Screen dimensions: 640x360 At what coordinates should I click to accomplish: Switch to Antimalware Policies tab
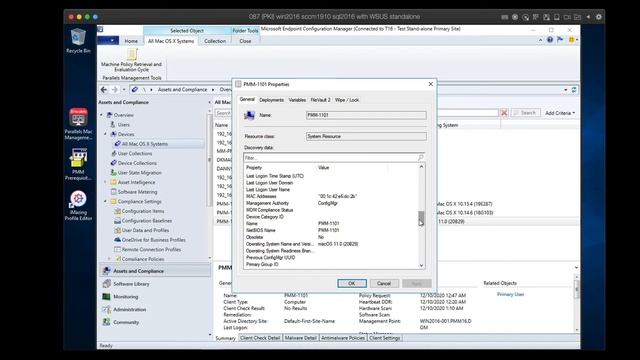[x=343, y=338]
